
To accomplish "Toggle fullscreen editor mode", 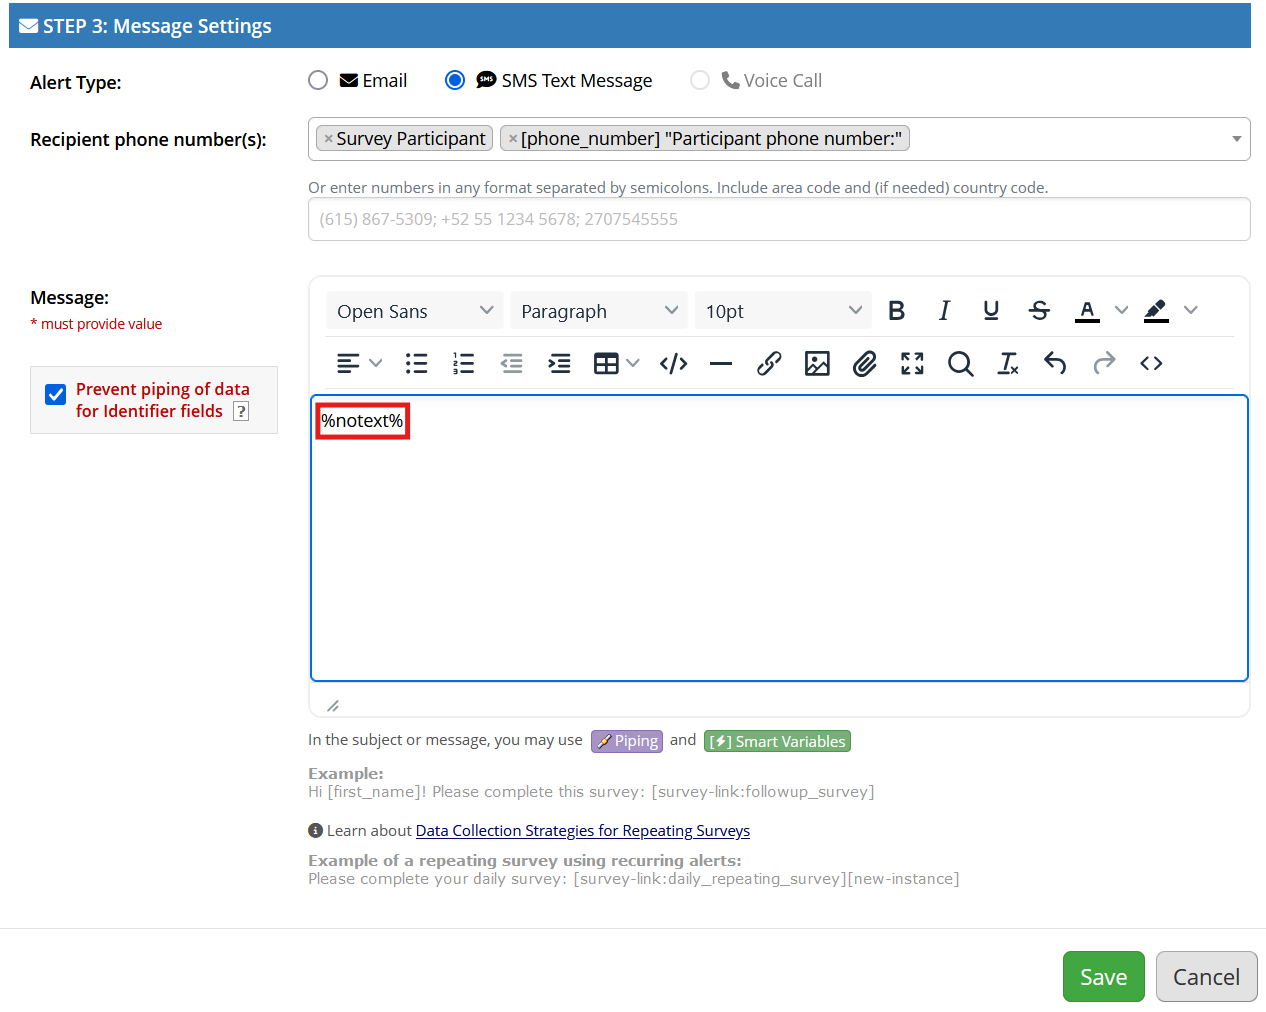I will tap(912, 363).
